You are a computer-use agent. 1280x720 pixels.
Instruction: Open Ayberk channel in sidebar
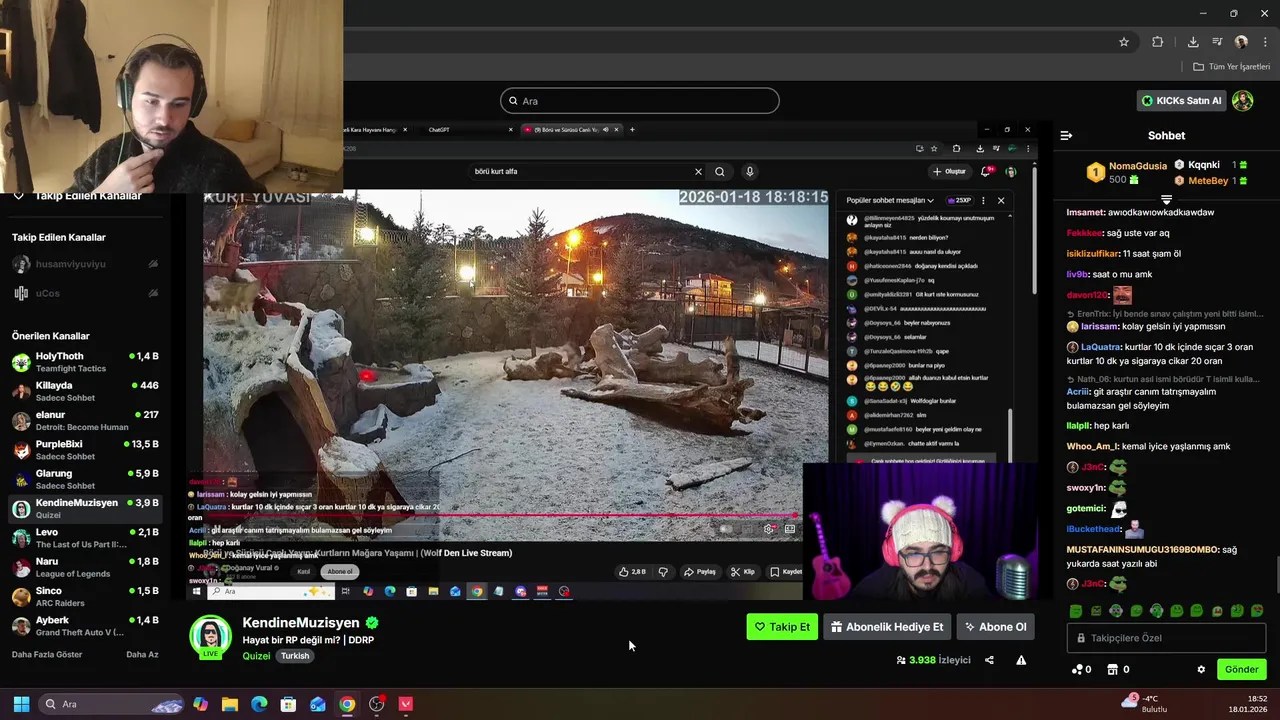pos(85,626)
